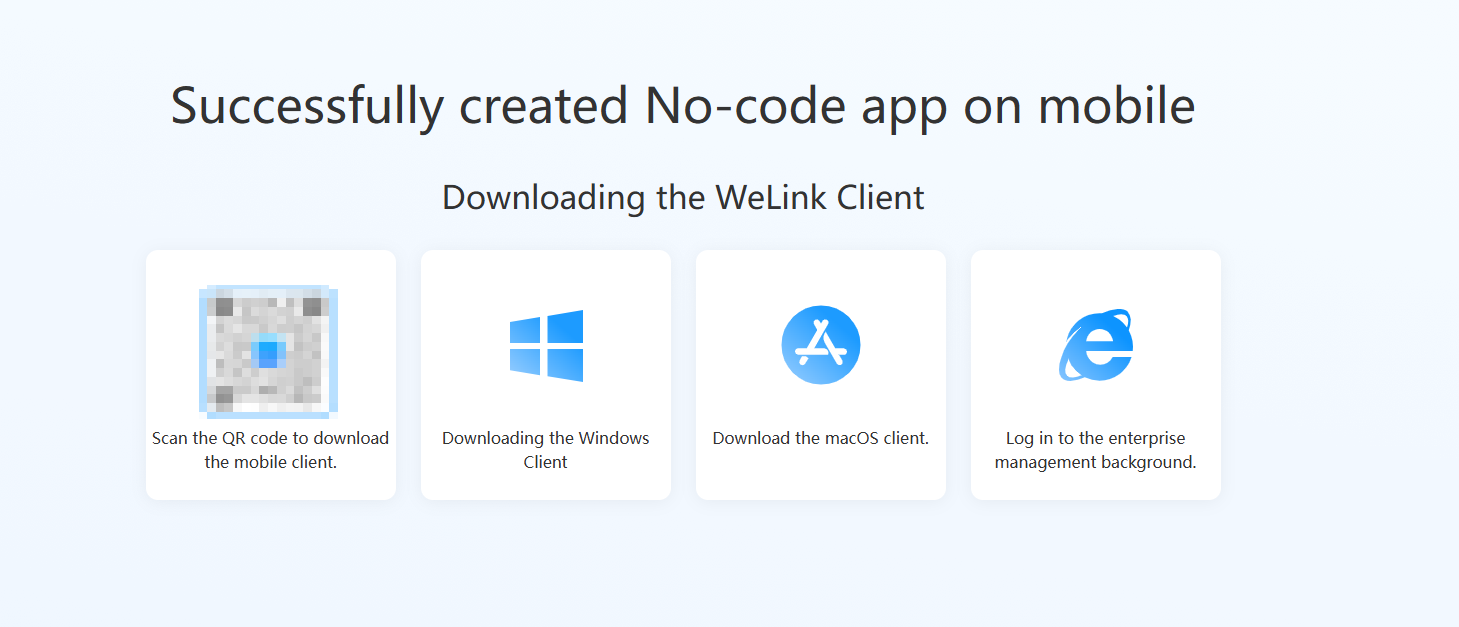Click 'Successfully created No-code app on mobile' title

tap(683, 105)
